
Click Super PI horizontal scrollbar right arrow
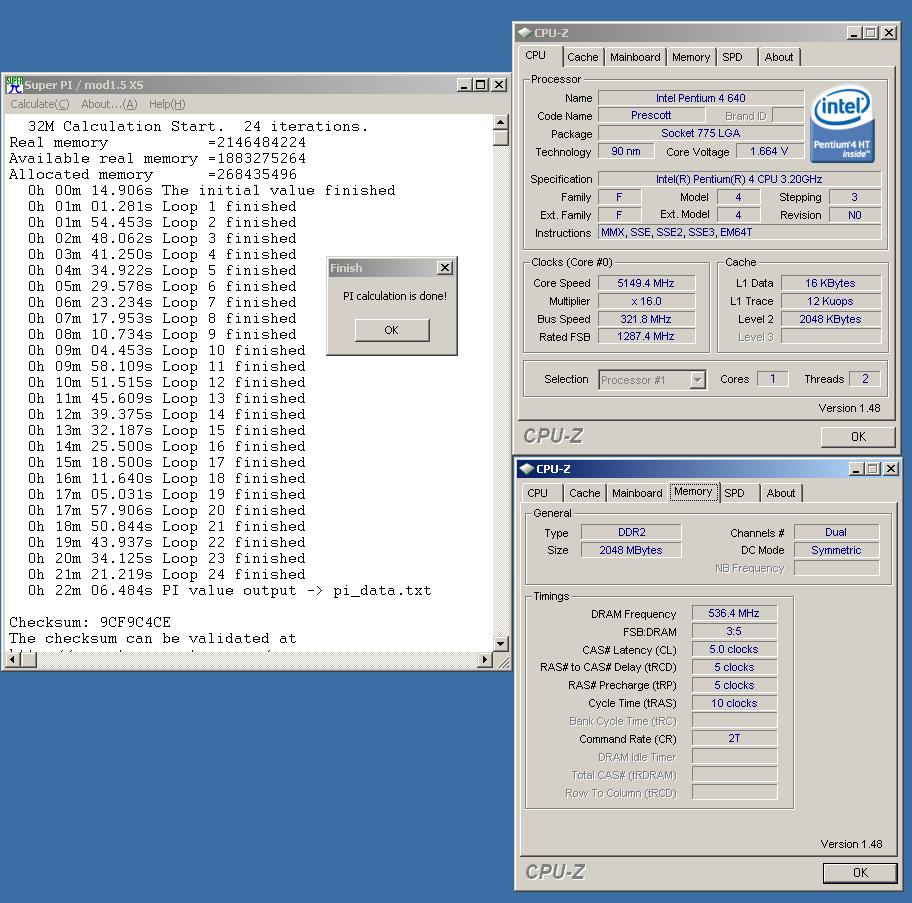point(484,660)
